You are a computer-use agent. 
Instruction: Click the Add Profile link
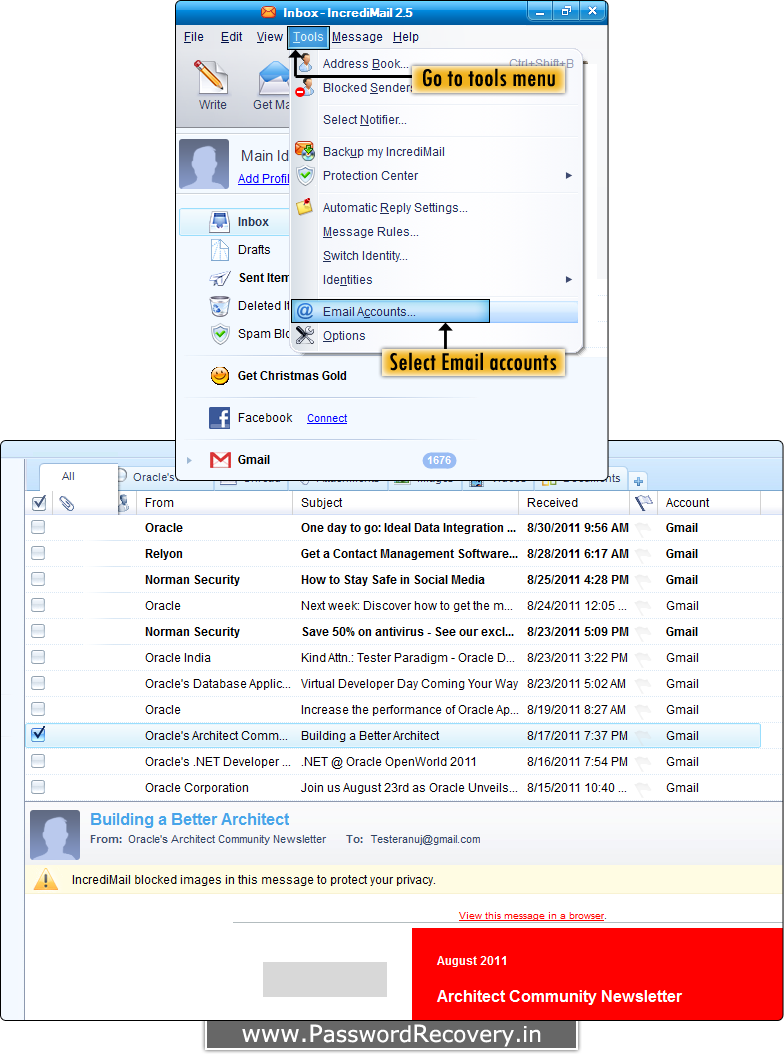[264, 179]
